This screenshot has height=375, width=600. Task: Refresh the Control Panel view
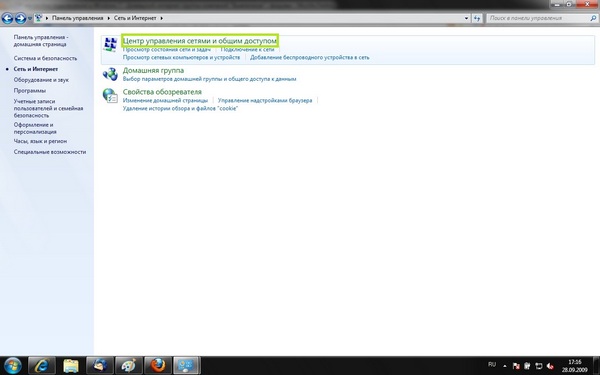pyautogui.click(x=477, y=18)
